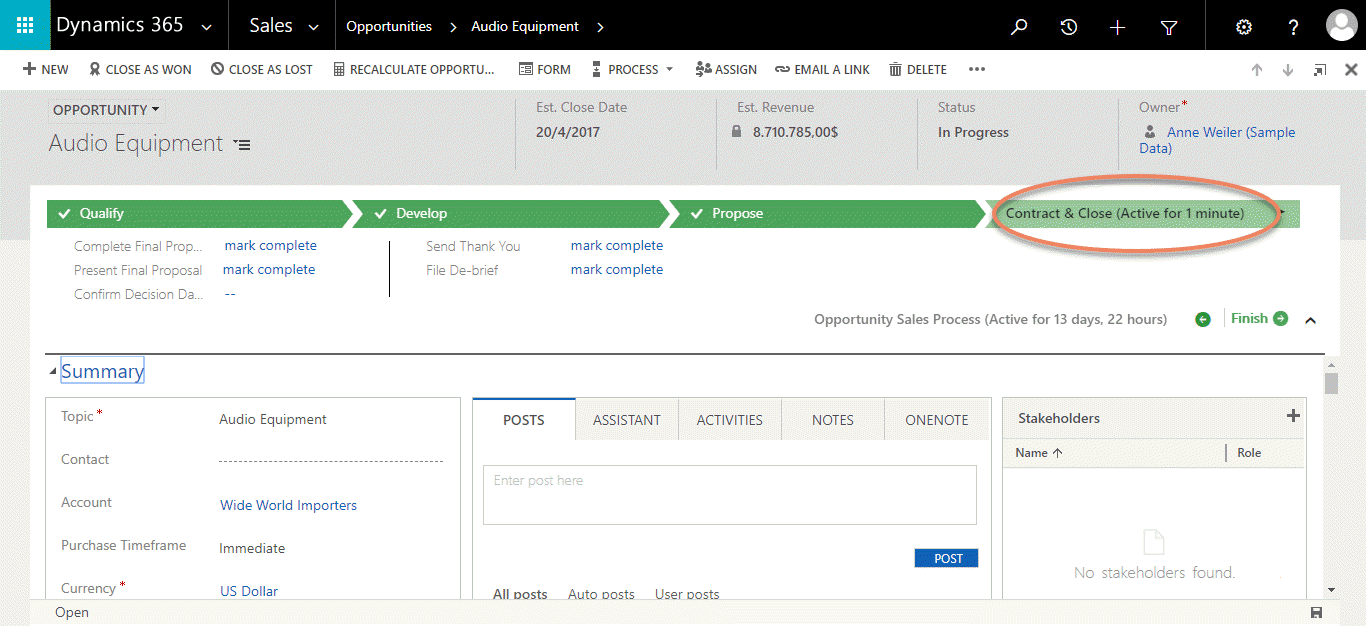The width and height of the screenshot is (1366, 626).
Task: Open the Wide World Importers account link
Action: 288,505
